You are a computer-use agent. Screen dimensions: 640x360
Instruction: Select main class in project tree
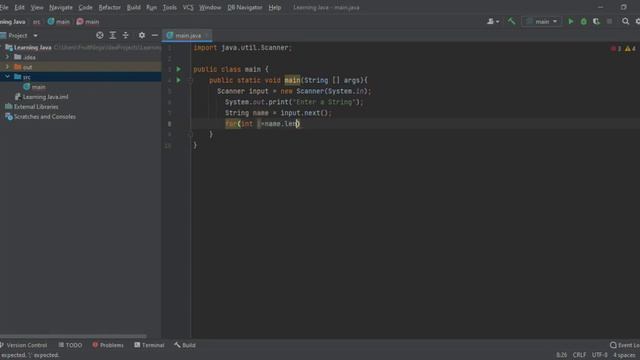point(39,87)
